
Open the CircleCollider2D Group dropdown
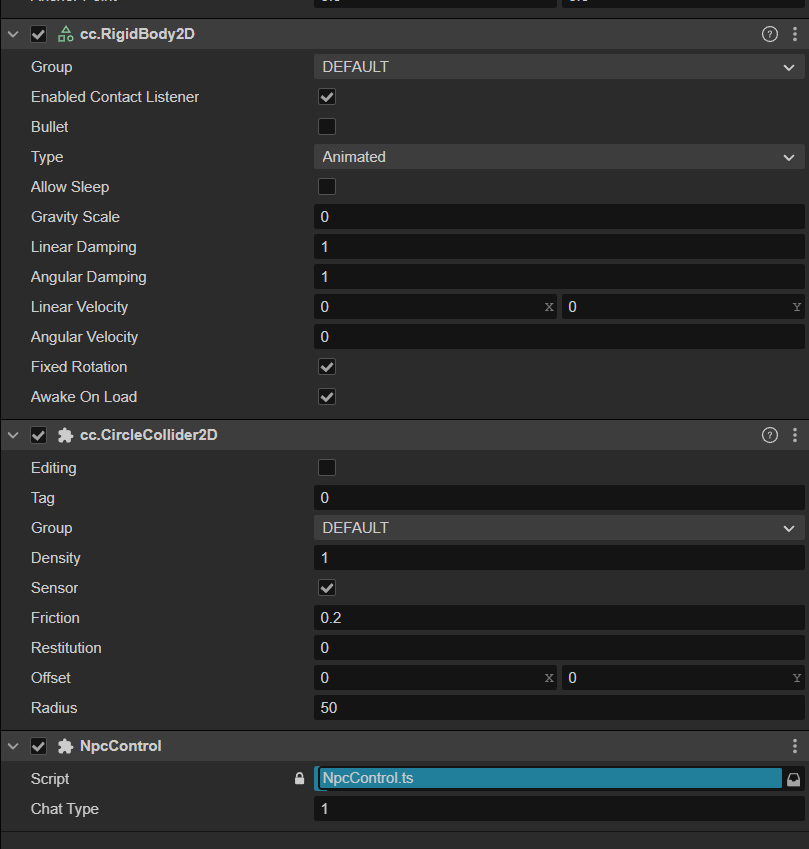559,528
